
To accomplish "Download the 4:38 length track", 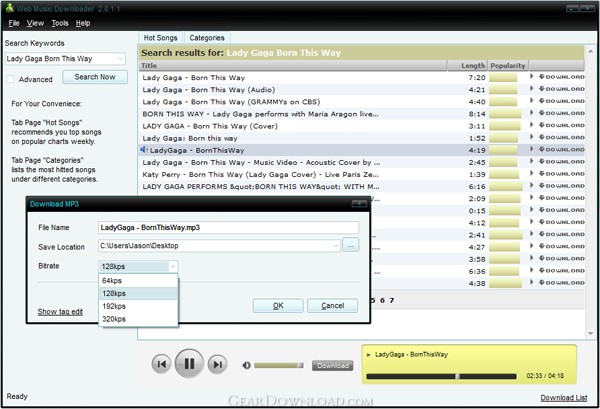I will [561, 283].
